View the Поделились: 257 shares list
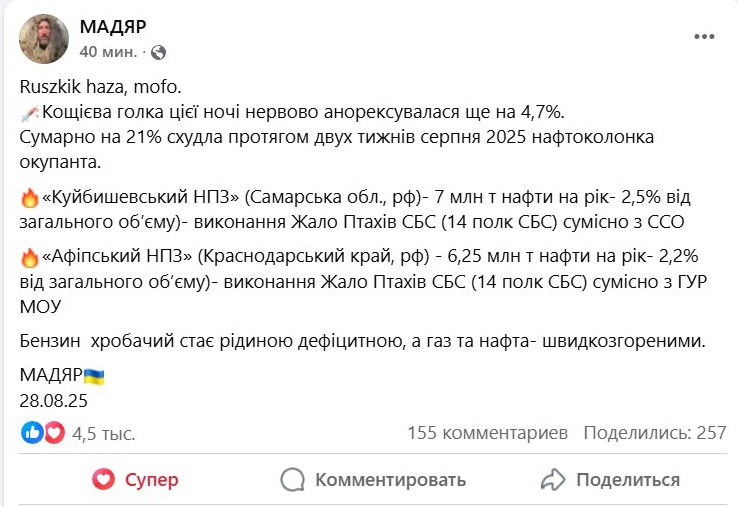Image resolution: width=738 pixels, height=507 pixels. point(654,433)
